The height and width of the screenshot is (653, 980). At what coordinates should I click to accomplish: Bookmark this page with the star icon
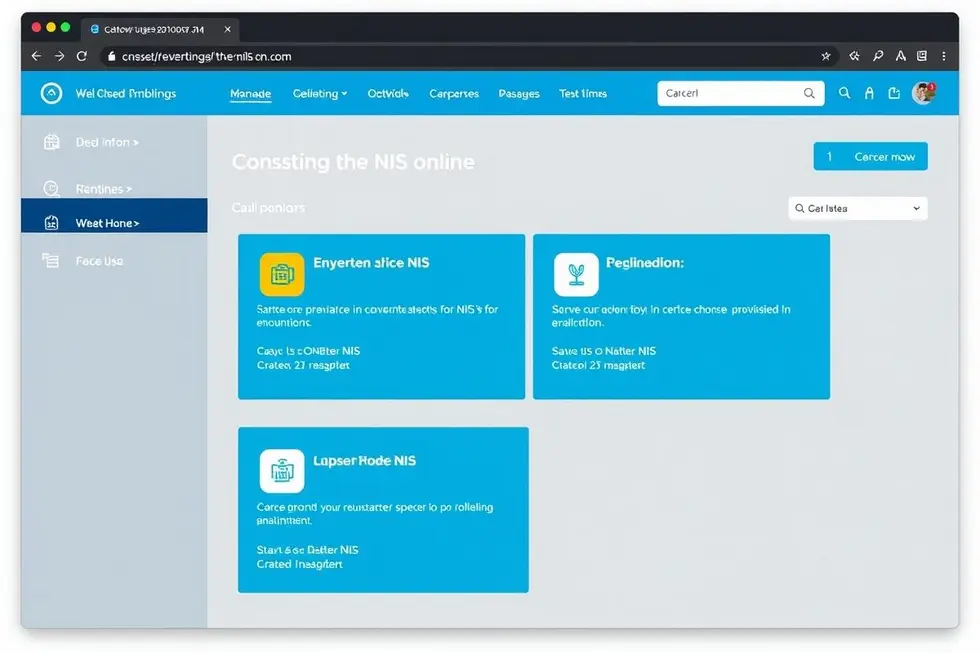(825, 57)
